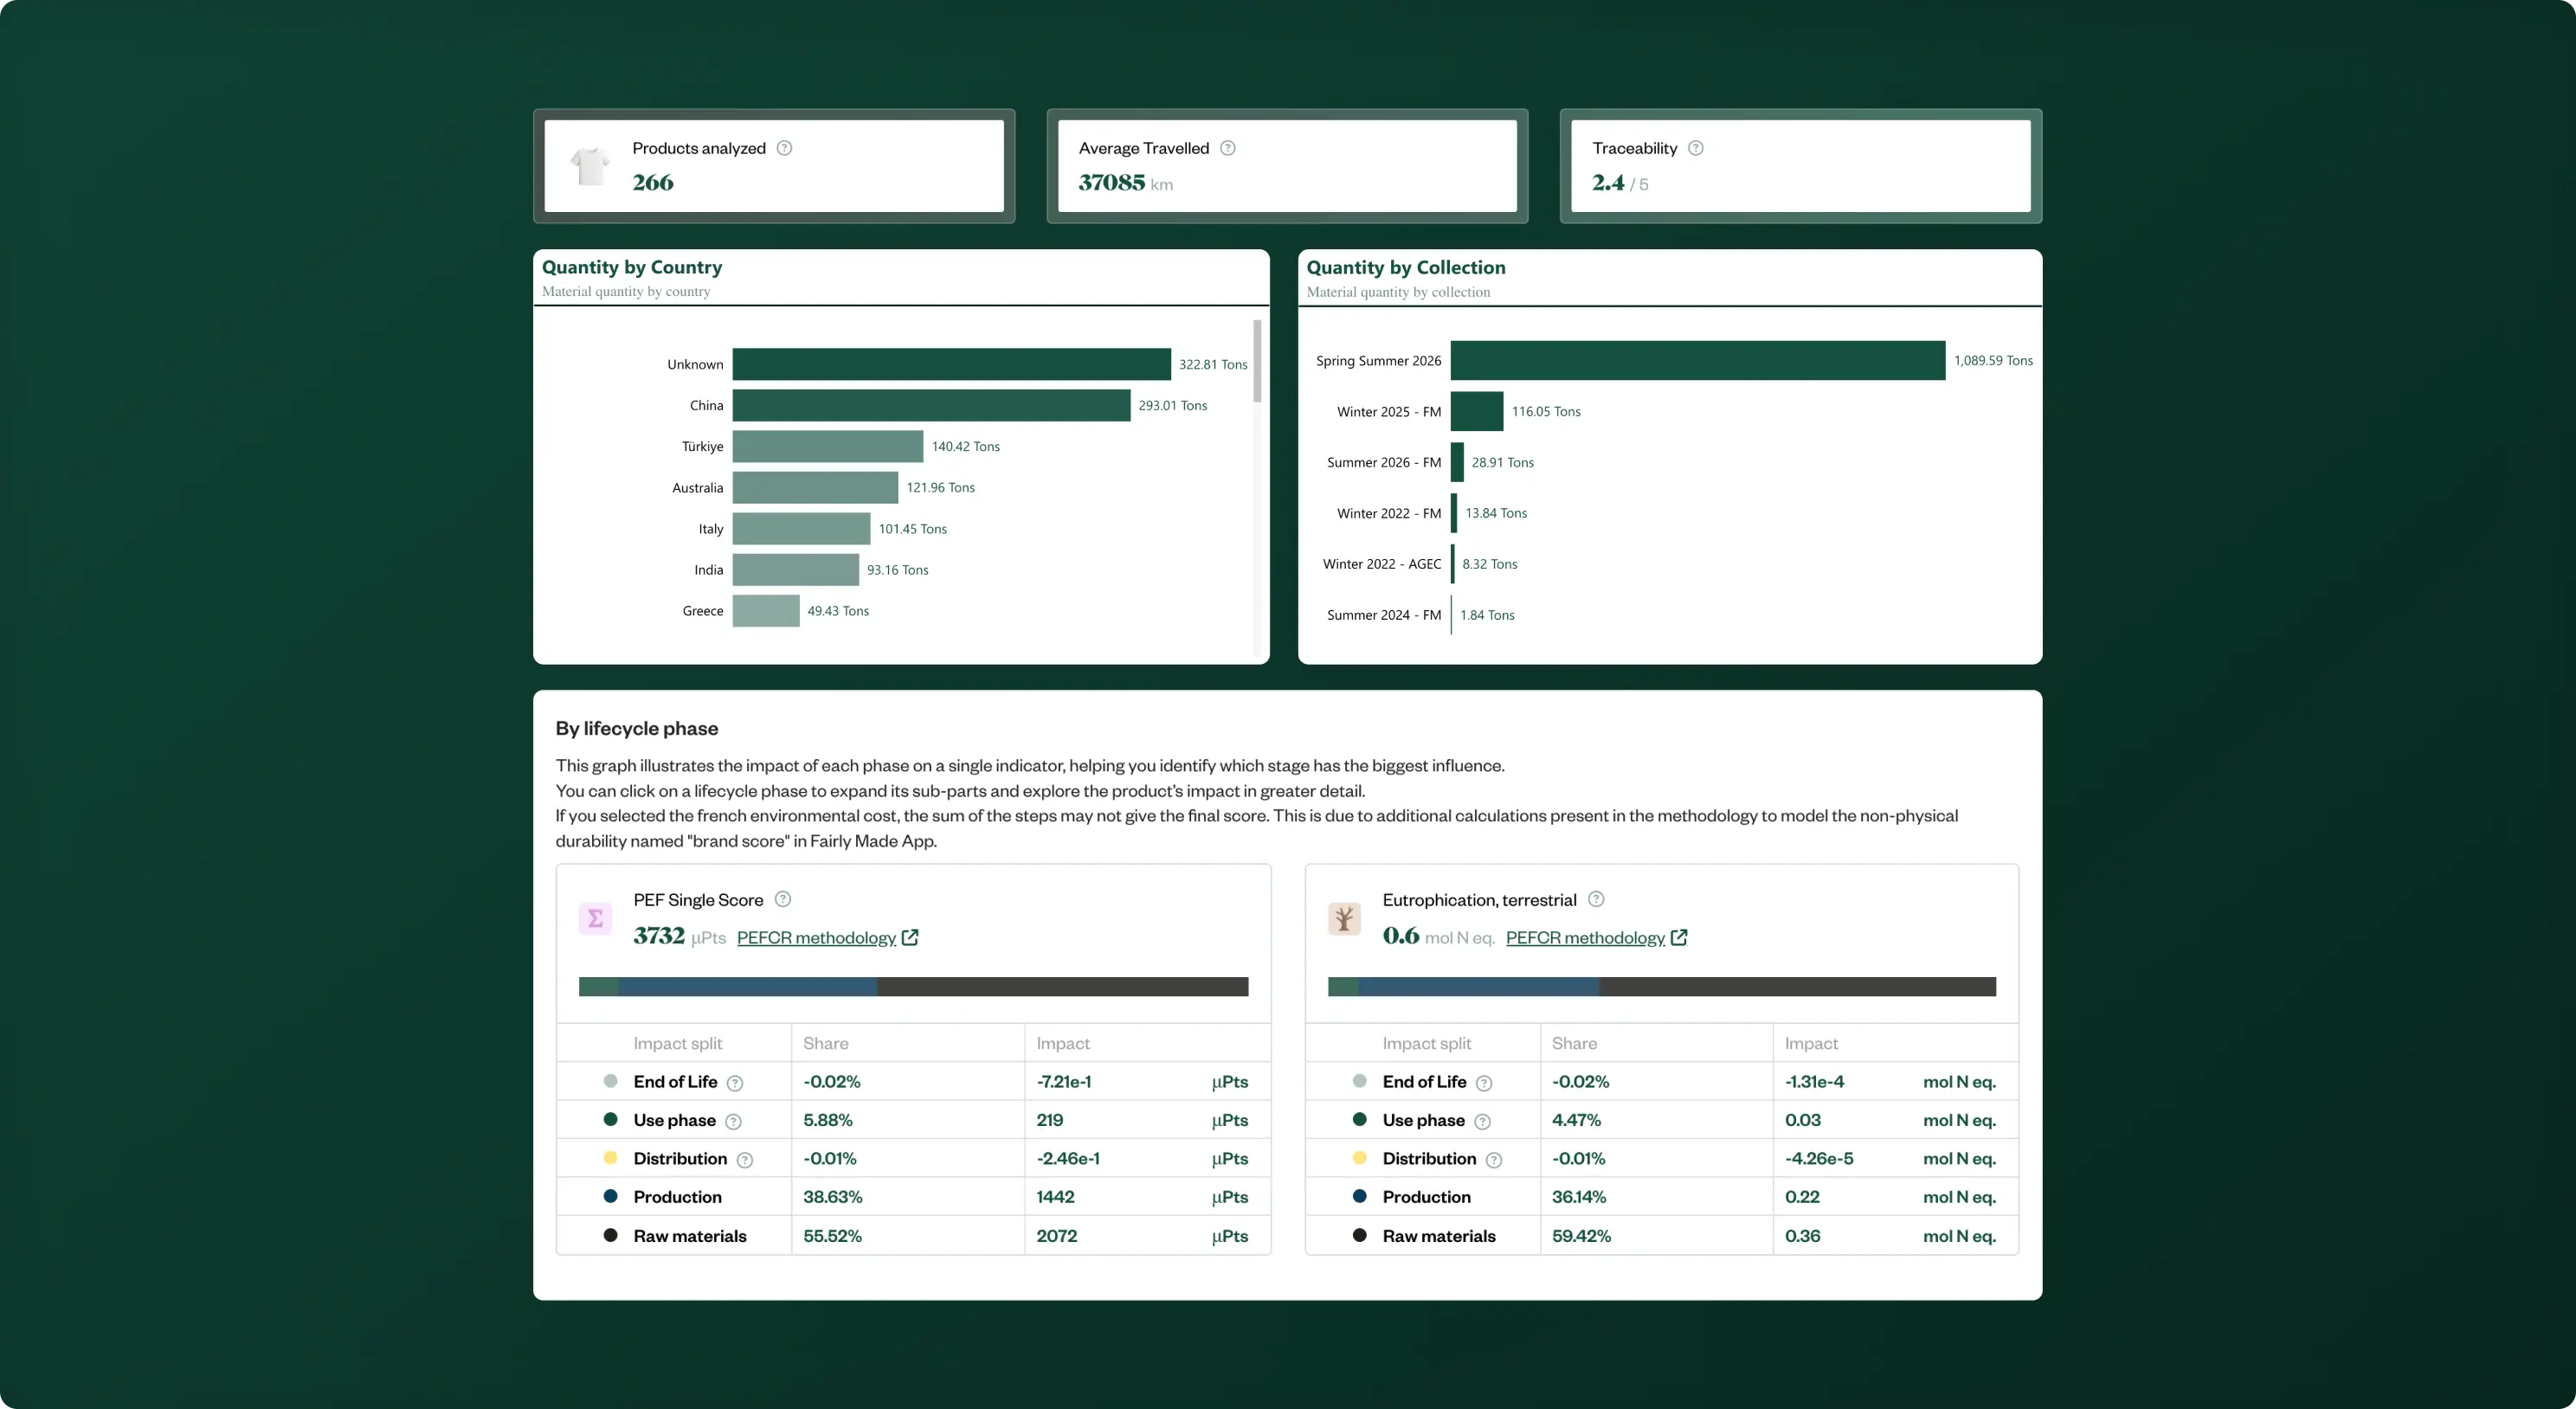
Task: Click the 322.81 Tons value label
Action: [1213, 364]
